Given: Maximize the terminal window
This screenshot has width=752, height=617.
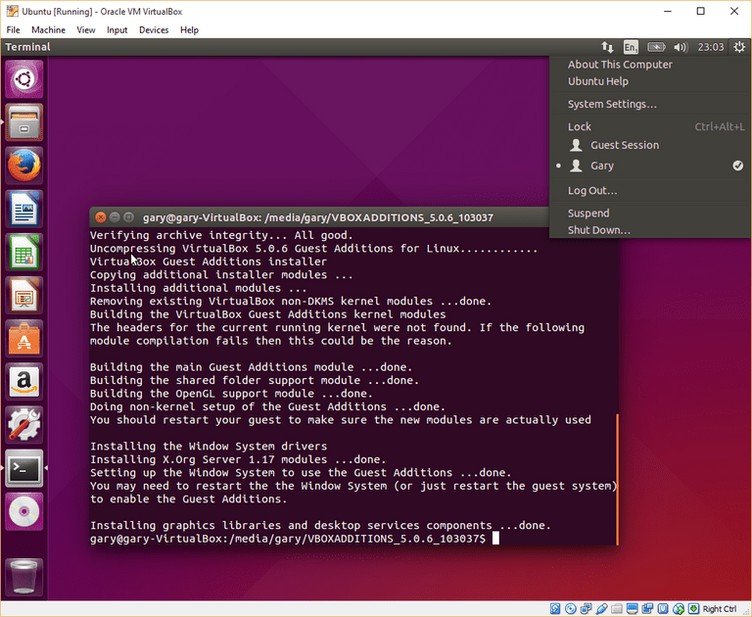Looking at the screenshot, I should pyautogui.click(x=129, y=217).
